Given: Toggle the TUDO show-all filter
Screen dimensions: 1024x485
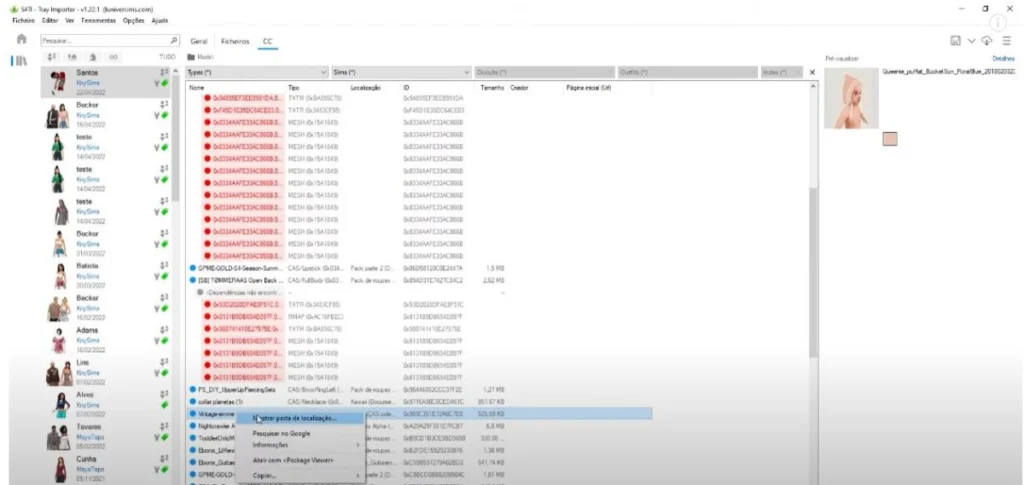Looking at the screenshot, I should pyautogui.click(x=167, y=57).
